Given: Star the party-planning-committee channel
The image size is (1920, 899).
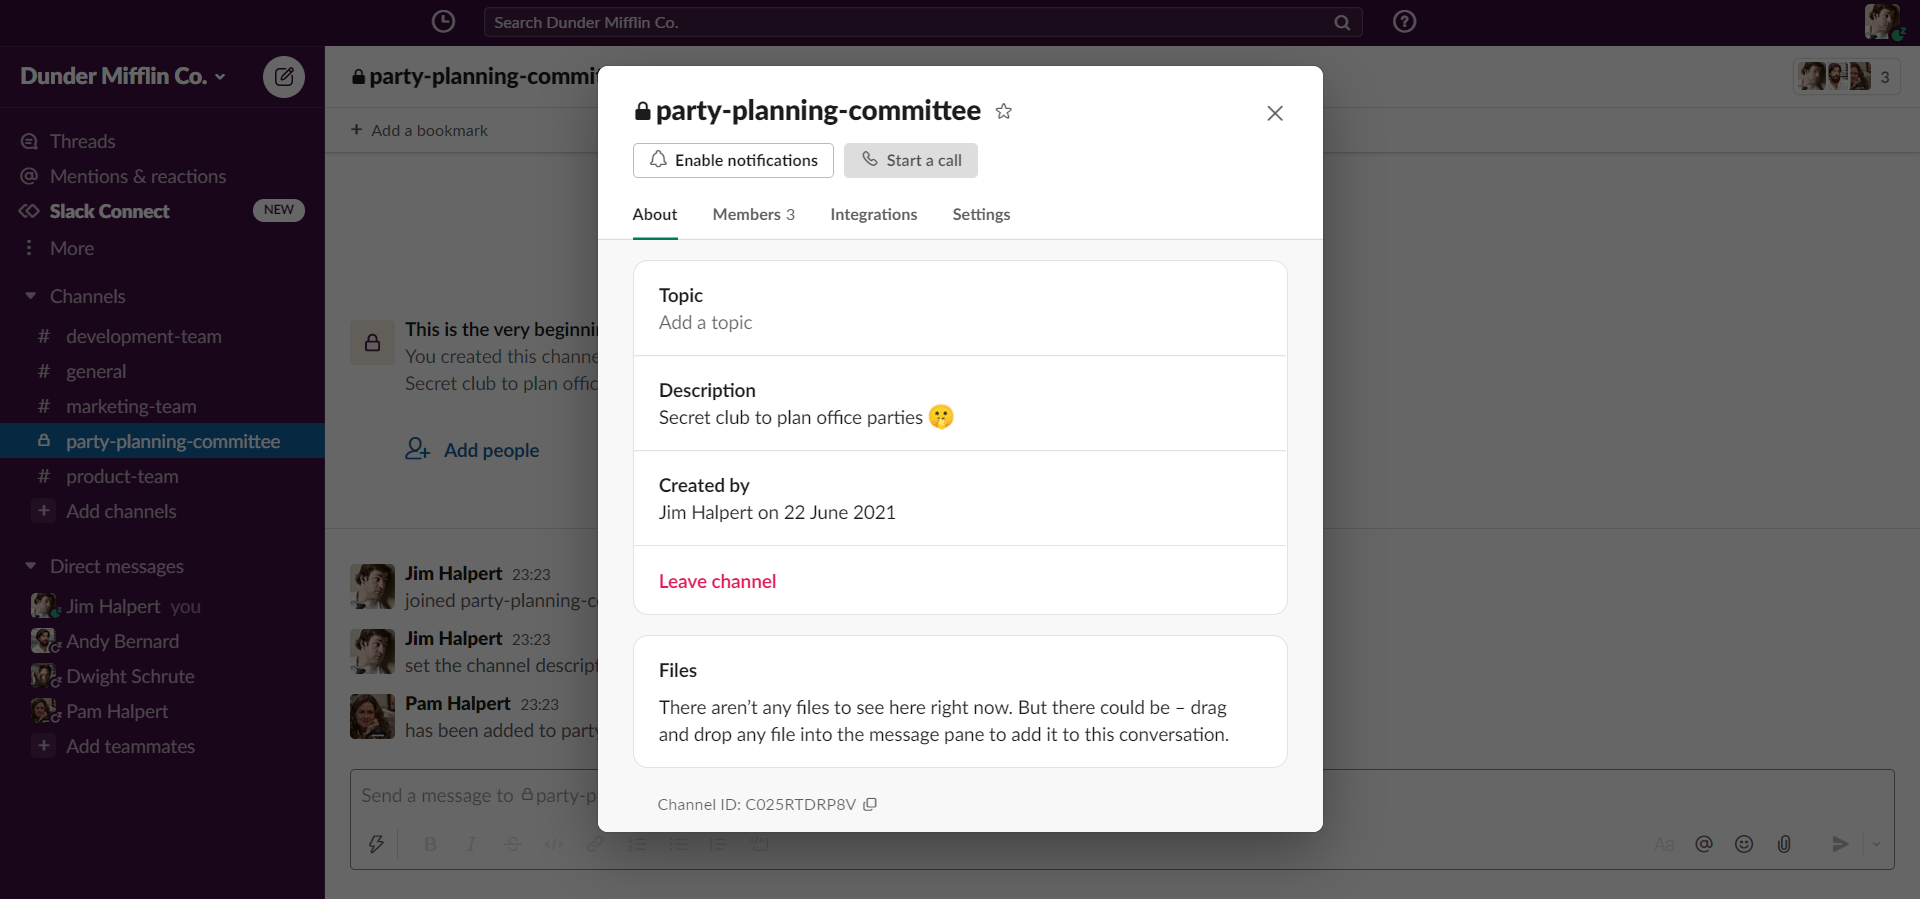Looking at the screenshot, I should coord(1004,111).
